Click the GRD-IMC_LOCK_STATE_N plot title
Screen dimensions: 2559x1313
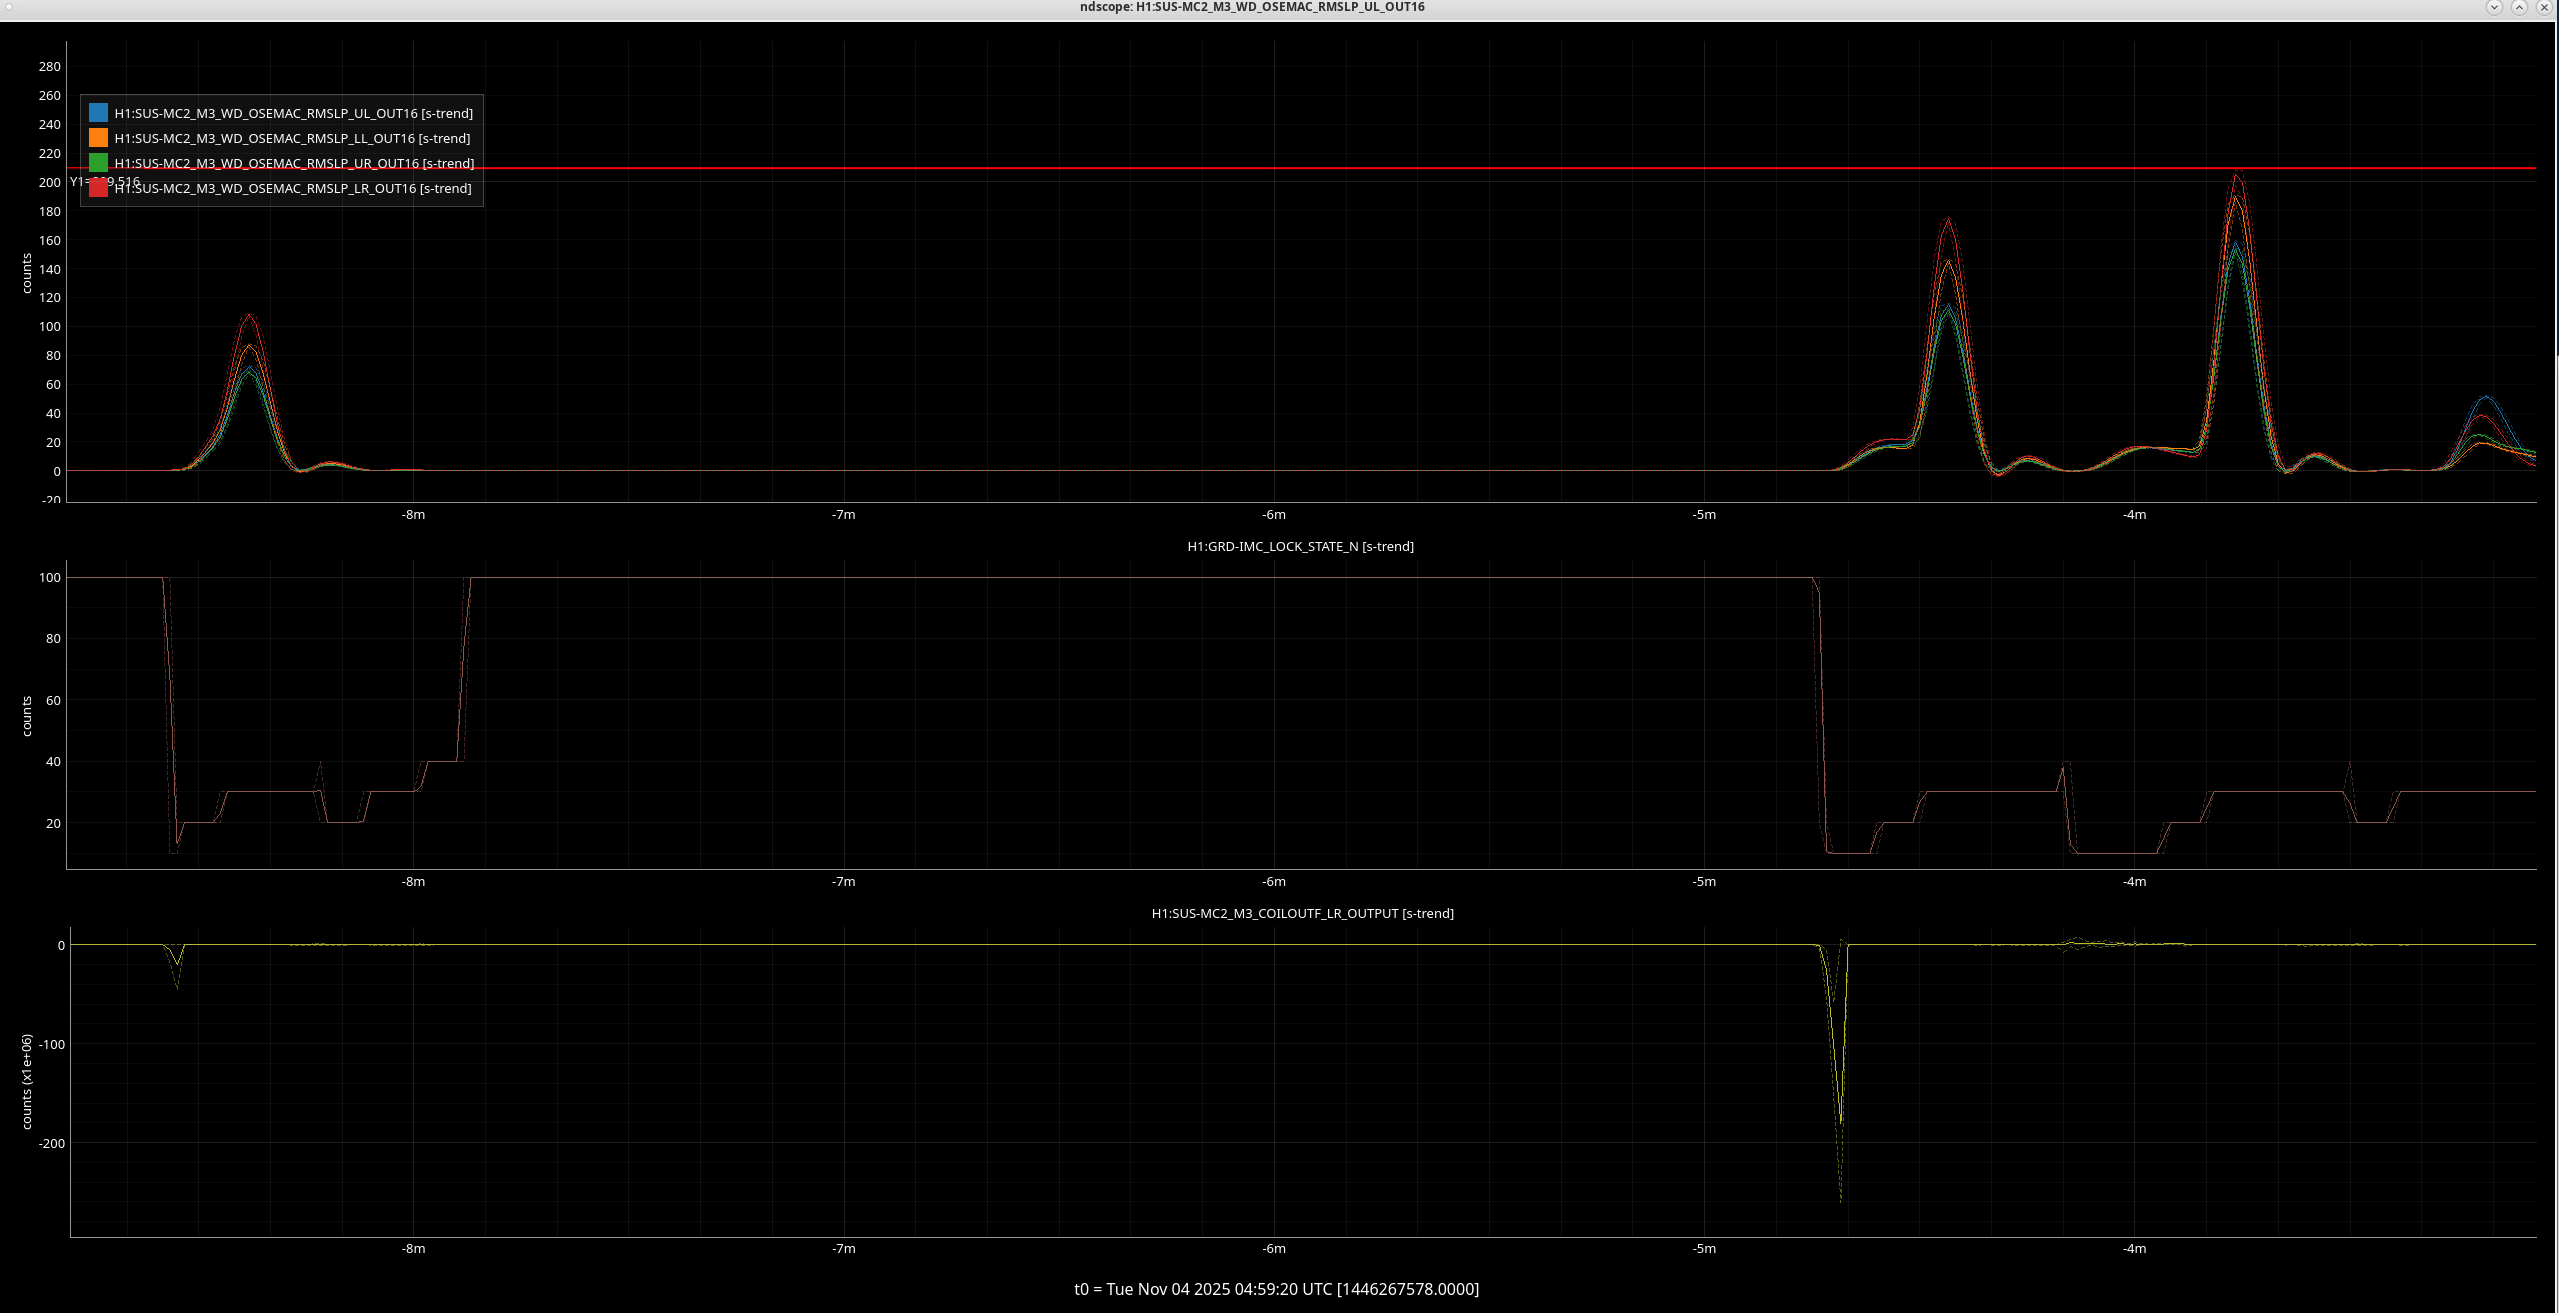[x=1300, y=546]
